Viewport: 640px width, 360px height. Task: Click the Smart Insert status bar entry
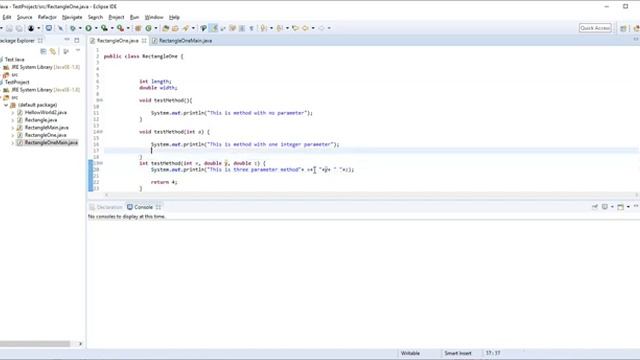tap(458, 353)
